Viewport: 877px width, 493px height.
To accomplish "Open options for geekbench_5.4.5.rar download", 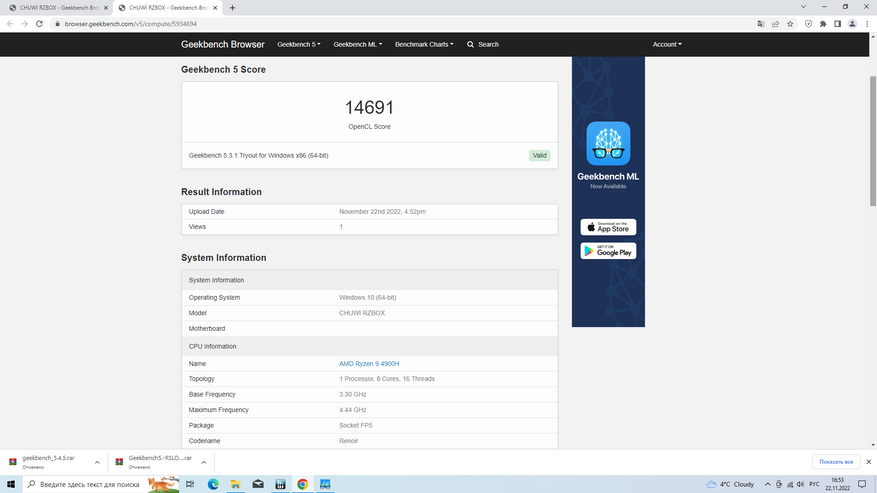I will pyautogui.click(x=97, y=462).
